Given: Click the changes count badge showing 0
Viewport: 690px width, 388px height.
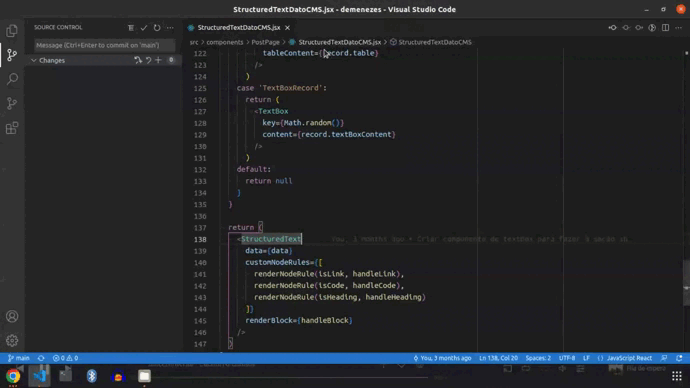Looking at the screenshot, I should pyautogui.click(x=171, y=60).
